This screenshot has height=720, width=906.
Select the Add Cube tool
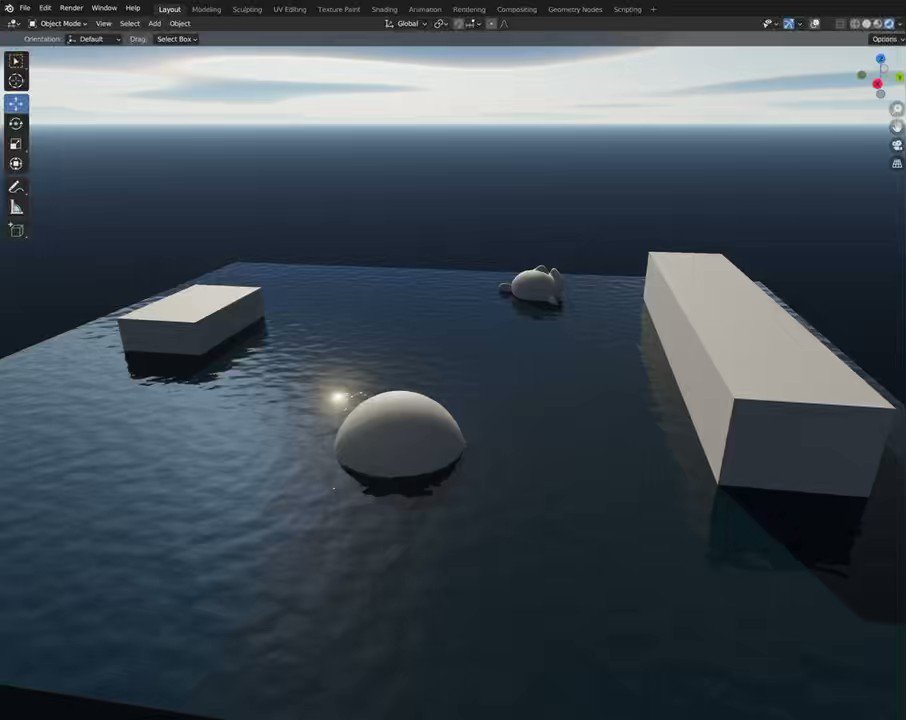point(16,230)
